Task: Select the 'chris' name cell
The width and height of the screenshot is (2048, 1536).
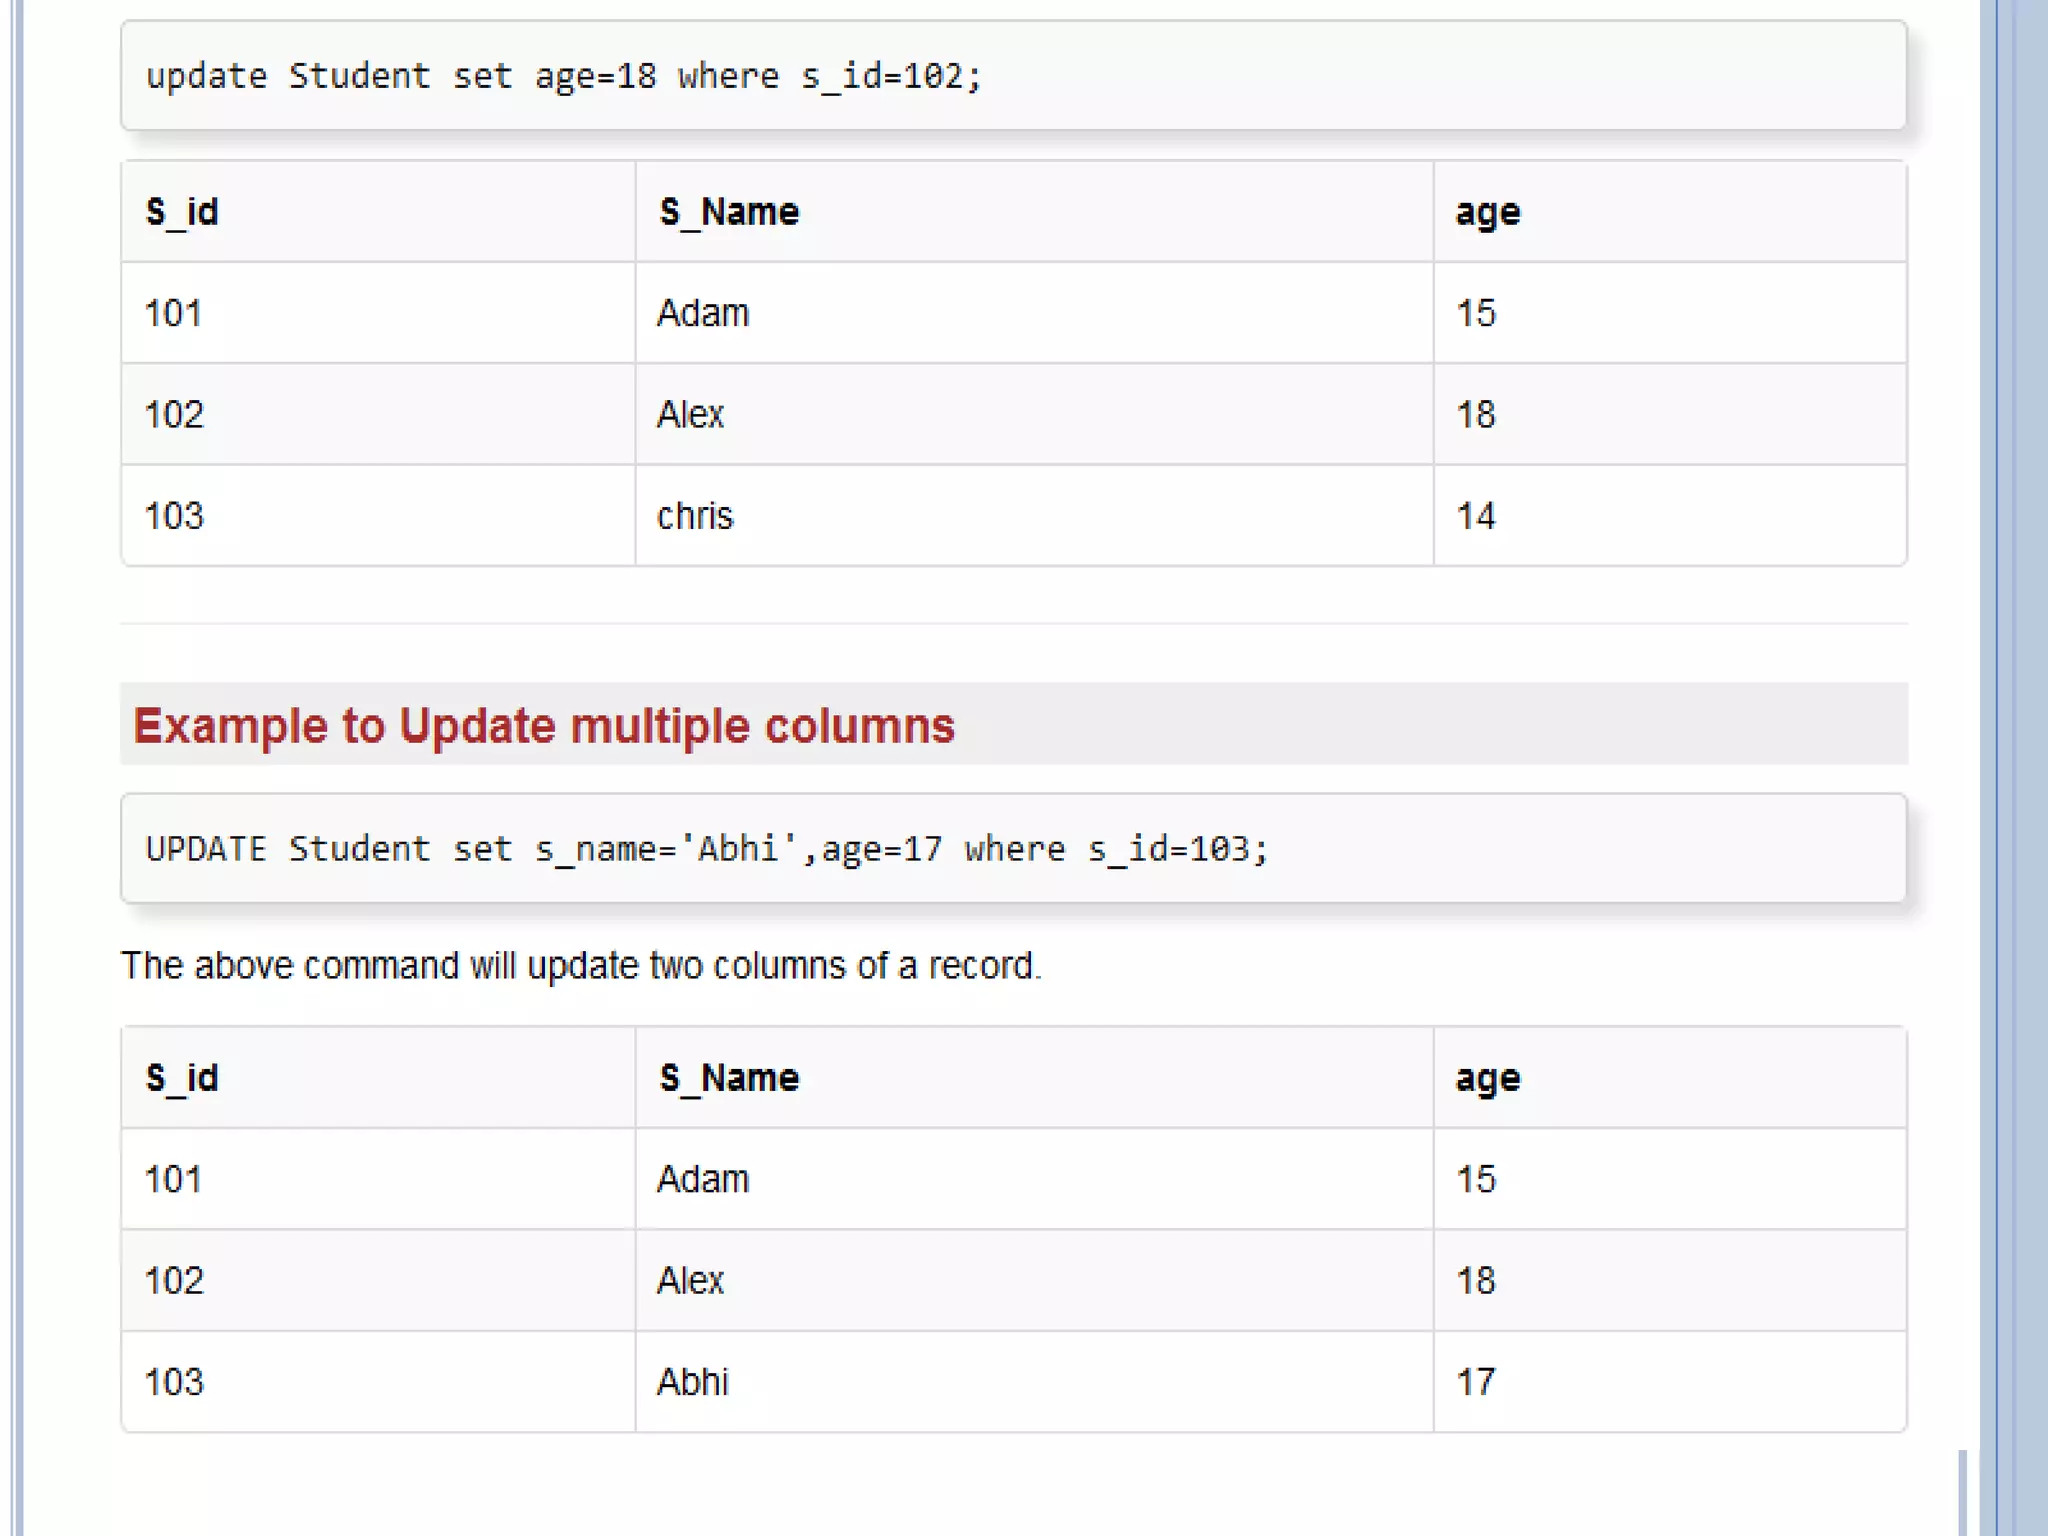Action: coord(695,516)
